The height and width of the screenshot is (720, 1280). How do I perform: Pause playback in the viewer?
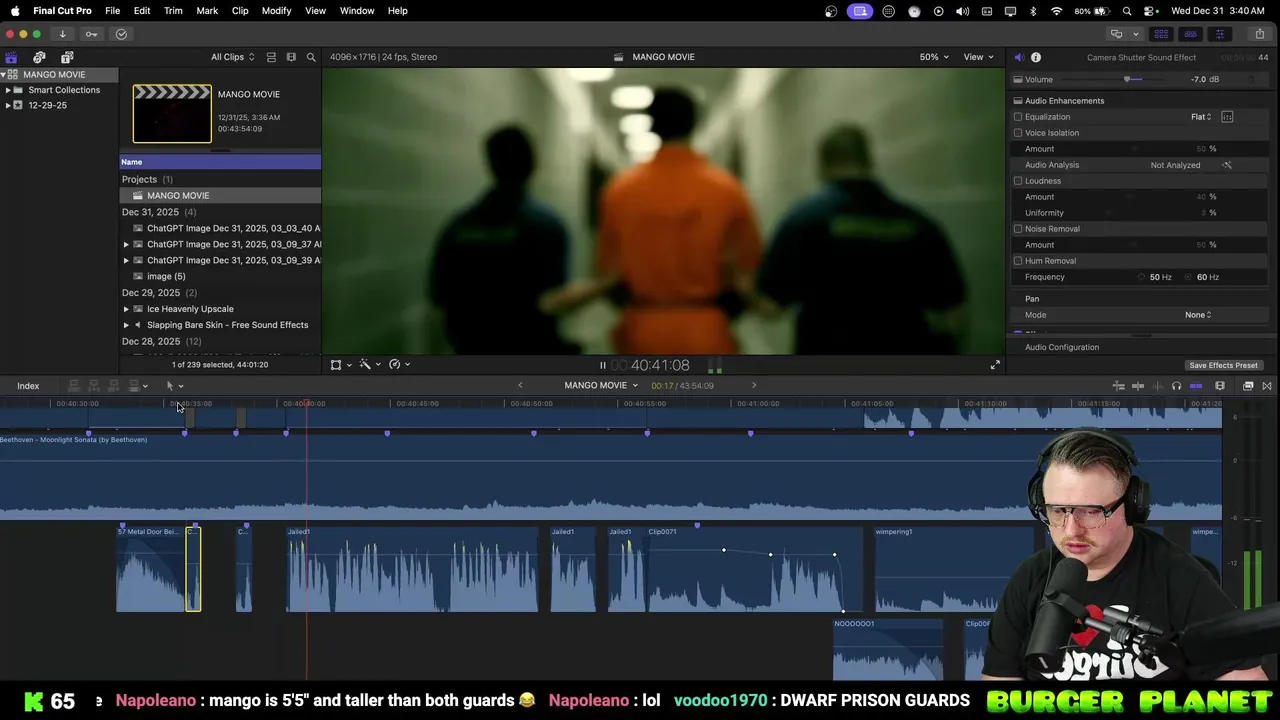point(602,365)
